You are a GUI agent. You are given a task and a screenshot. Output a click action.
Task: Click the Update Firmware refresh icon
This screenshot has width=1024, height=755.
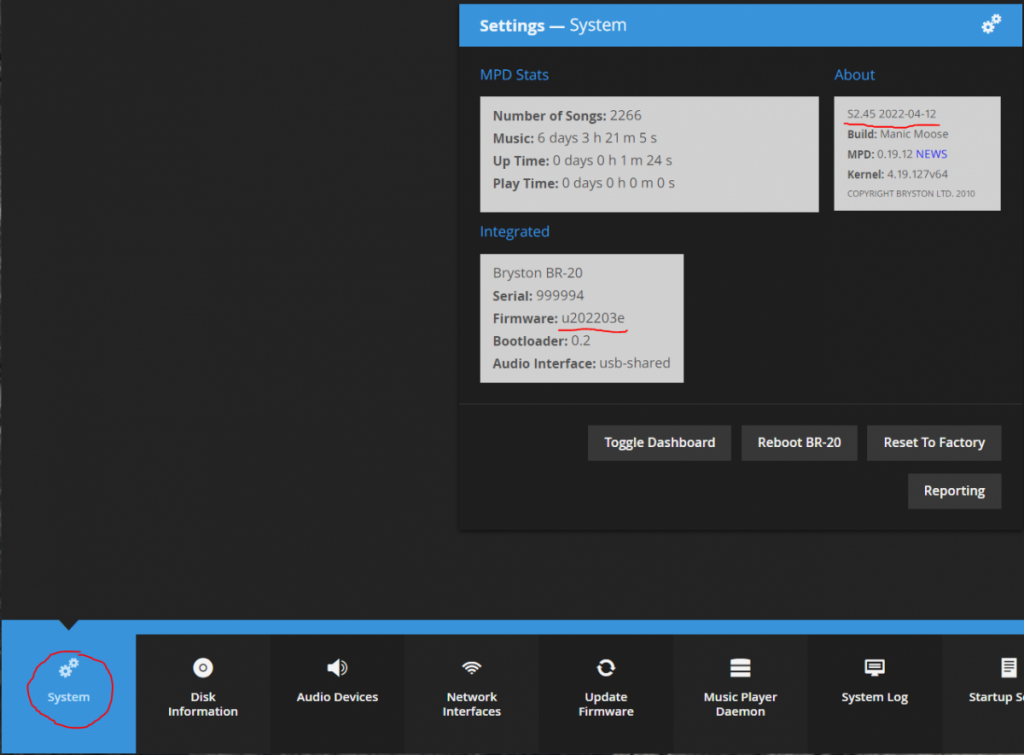[606, 667]
